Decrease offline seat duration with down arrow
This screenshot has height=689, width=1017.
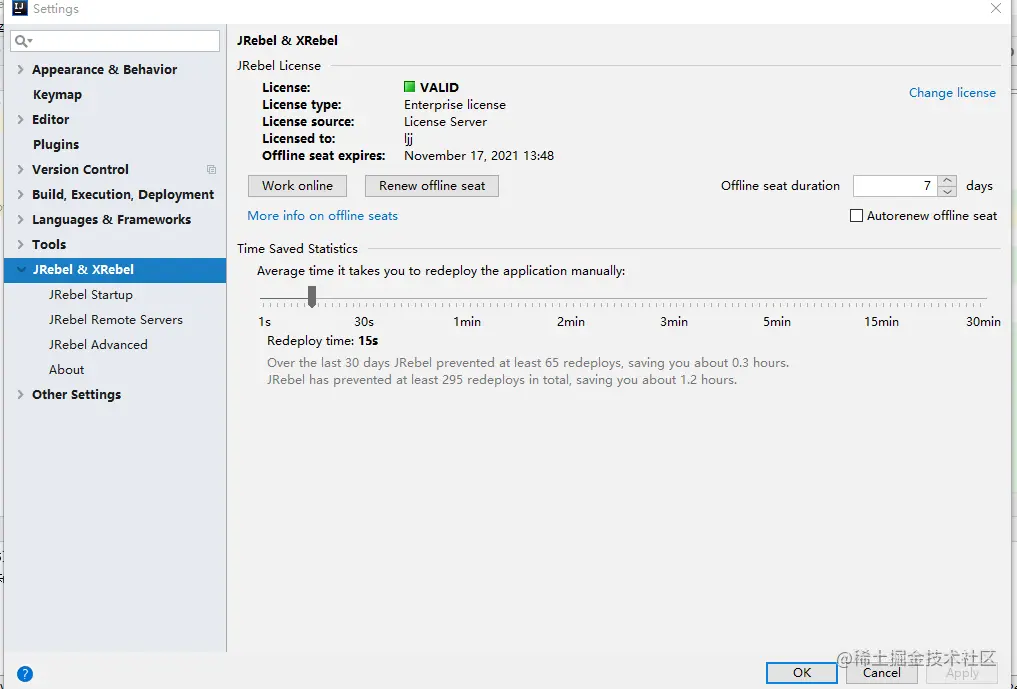click(948, 191)
